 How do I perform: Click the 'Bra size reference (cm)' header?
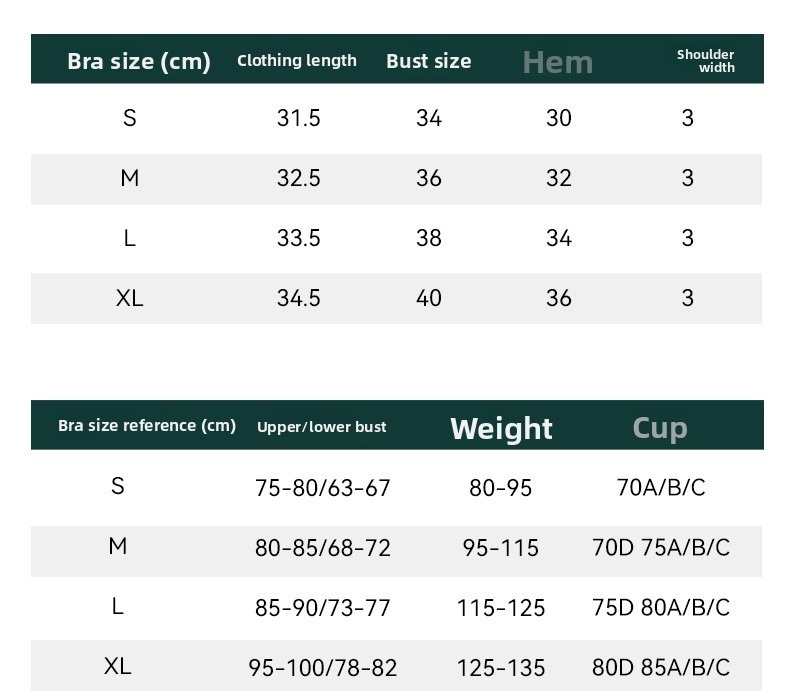[x=147, y=426]
